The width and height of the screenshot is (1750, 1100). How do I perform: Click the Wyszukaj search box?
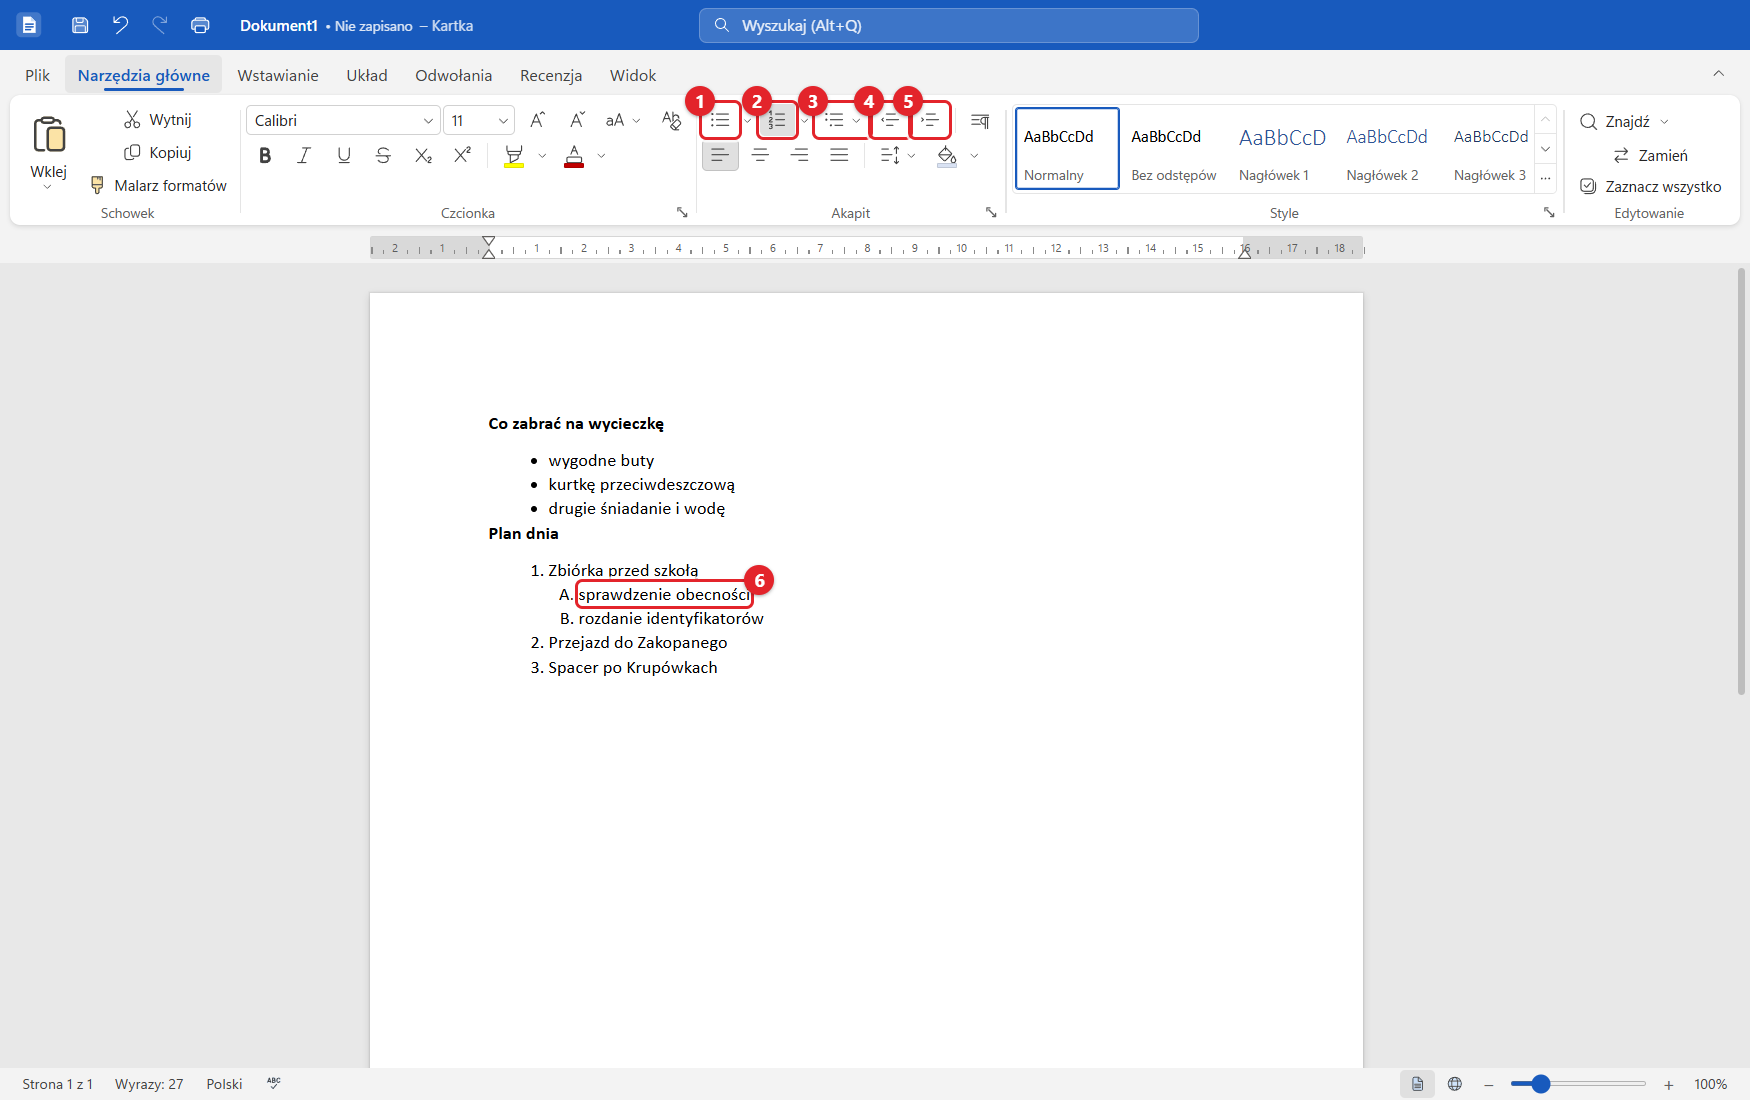click(948, 25)
